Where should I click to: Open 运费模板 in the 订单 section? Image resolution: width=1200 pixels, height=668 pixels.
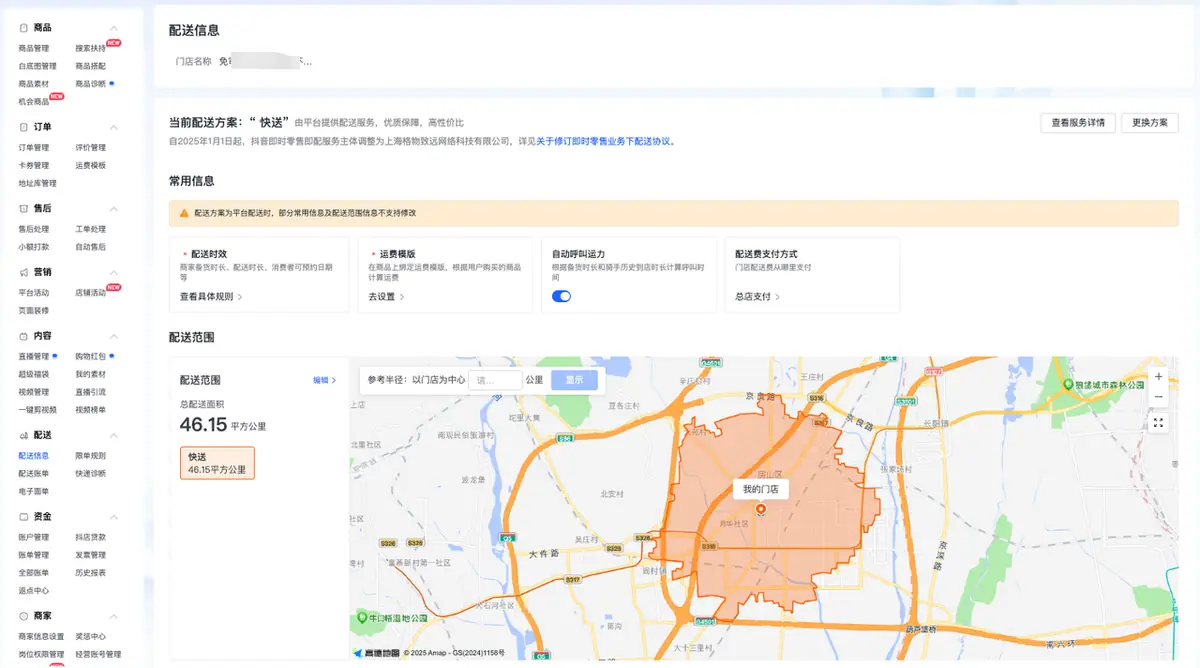(90, 165)
